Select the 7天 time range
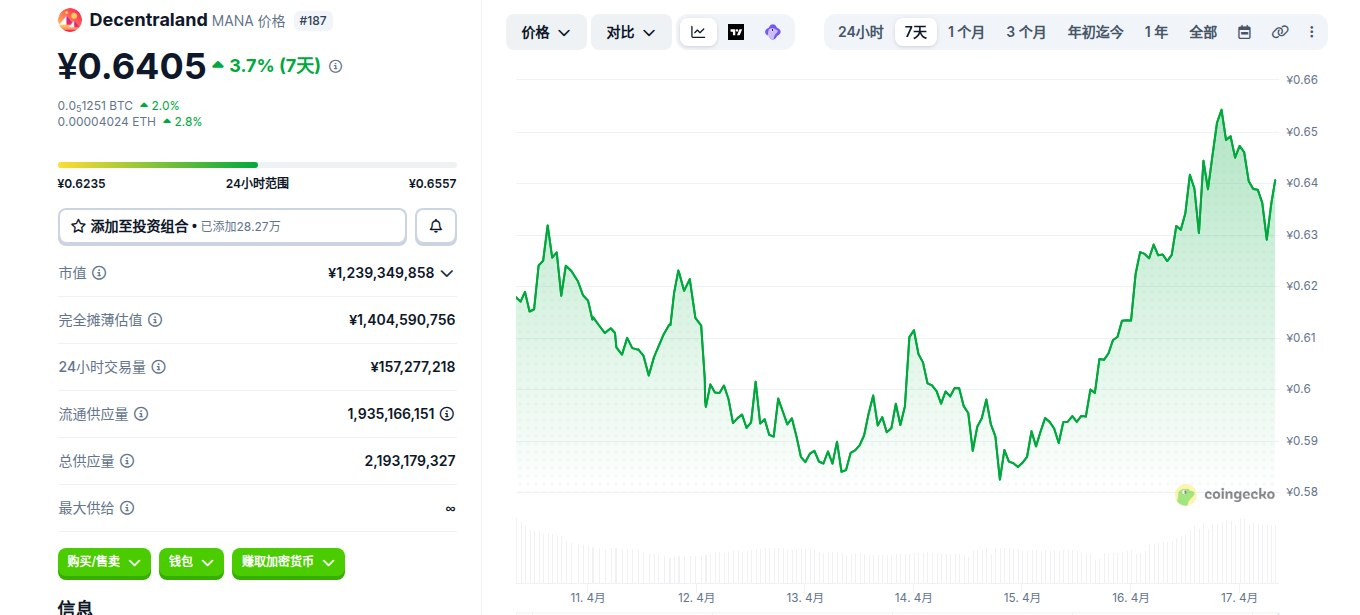 (916, 32)
